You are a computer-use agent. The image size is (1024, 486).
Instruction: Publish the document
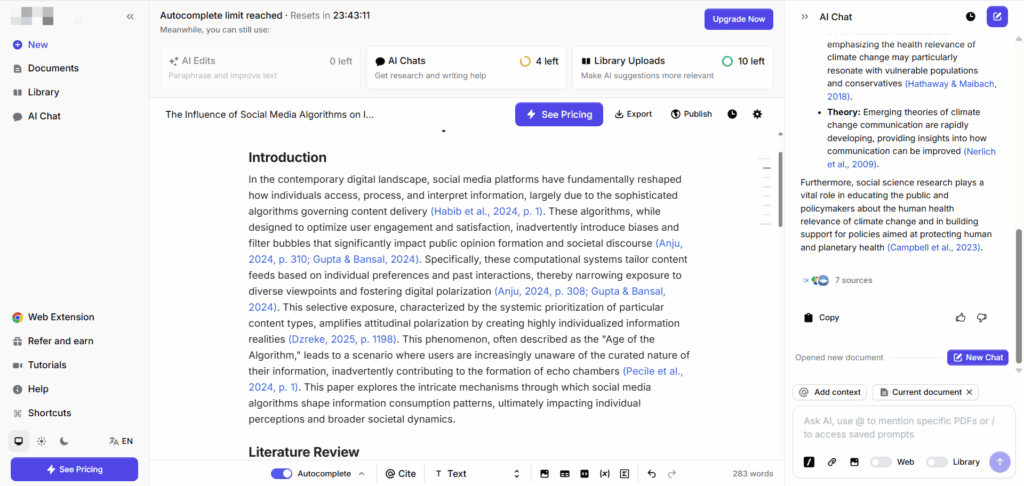pyautogui.click(x=691, y=114)
